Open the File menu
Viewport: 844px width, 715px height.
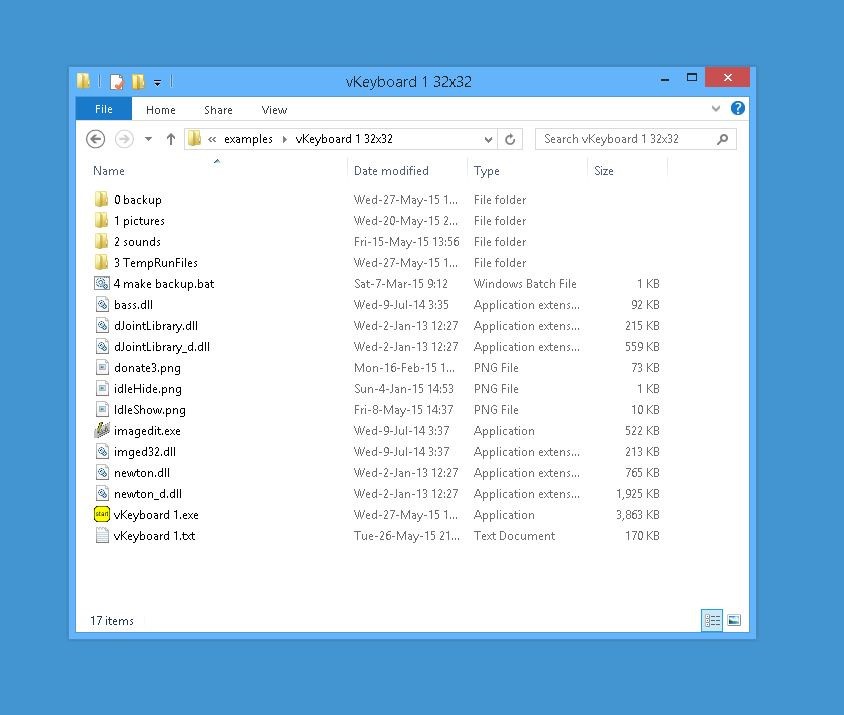coord(103,109)
